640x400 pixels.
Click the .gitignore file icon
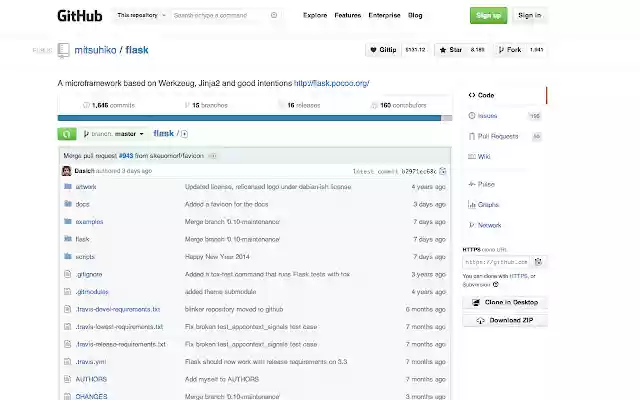tap(68, 274)
